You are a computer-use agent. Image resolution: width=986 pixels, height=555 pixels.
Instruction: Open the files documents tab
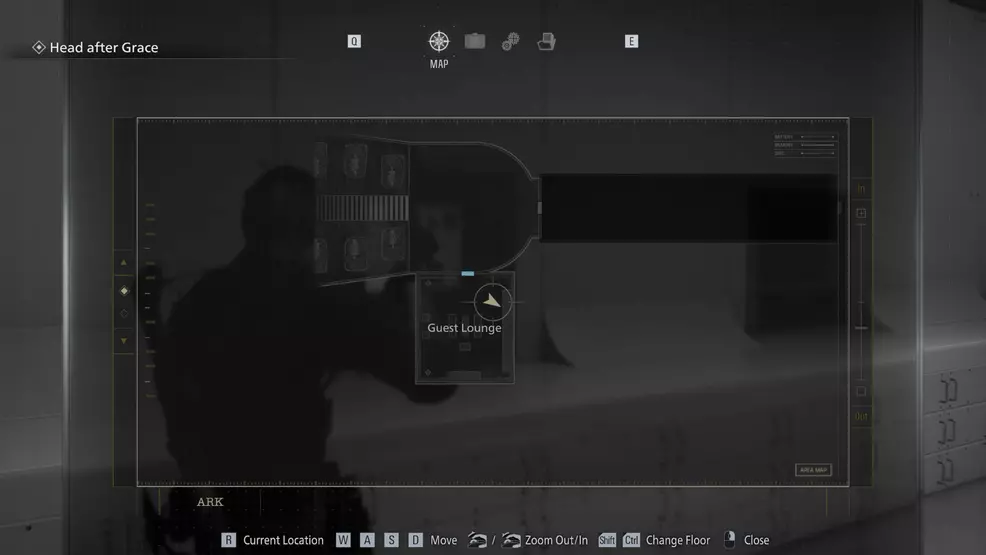[x=546, y=41]
